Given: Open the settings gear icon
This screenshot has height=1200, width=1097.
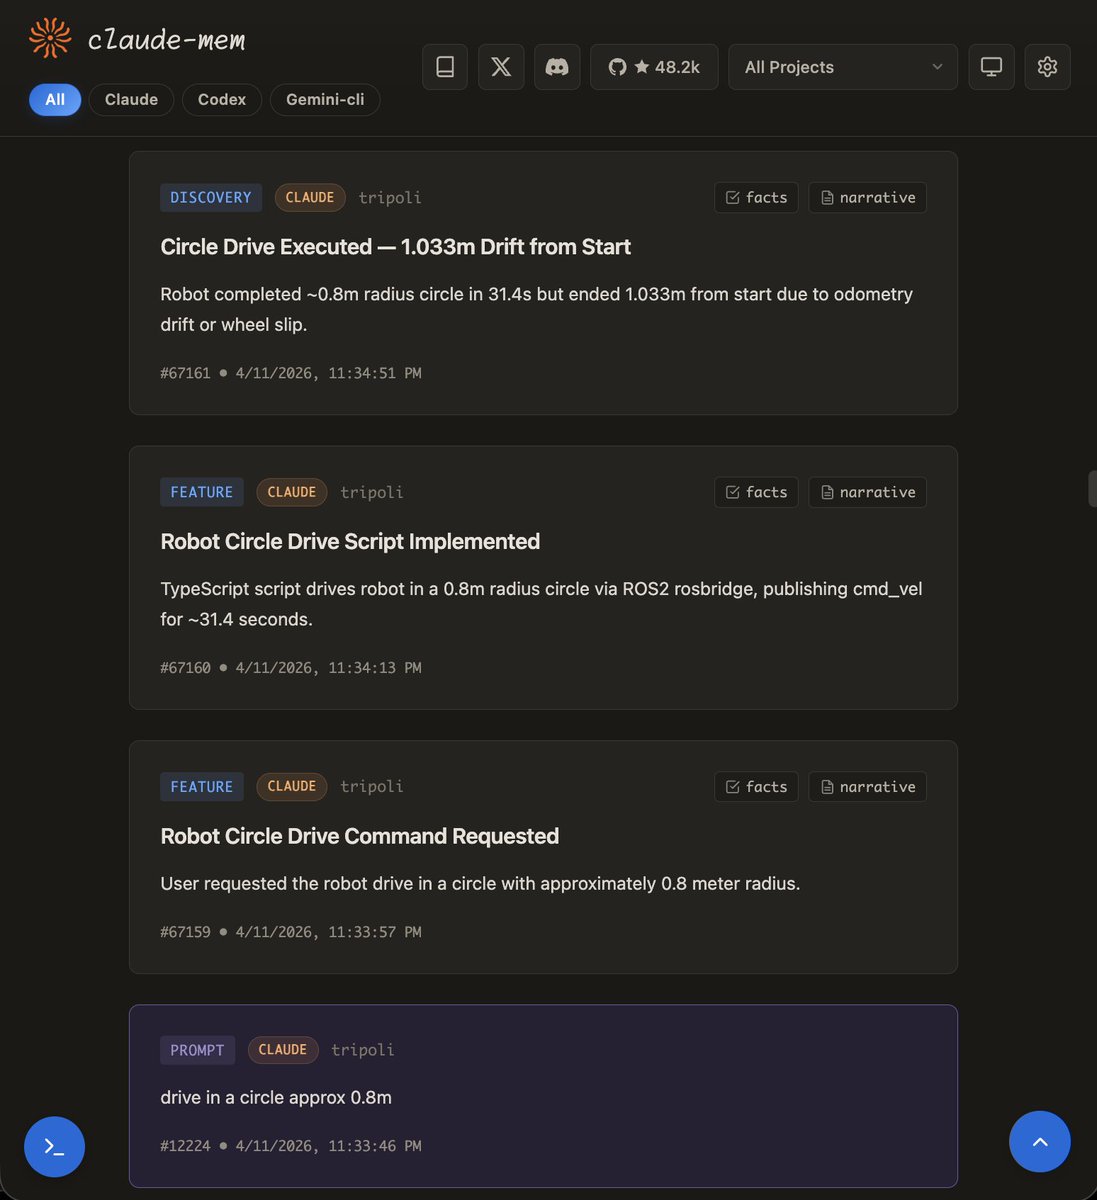Looking at the screenshot, I should 1047,67.
